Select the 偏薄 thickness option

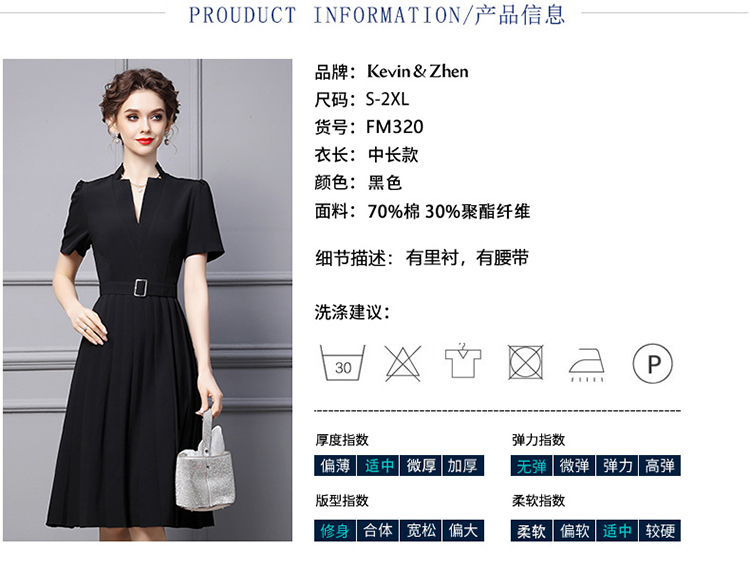pos(335,465)
